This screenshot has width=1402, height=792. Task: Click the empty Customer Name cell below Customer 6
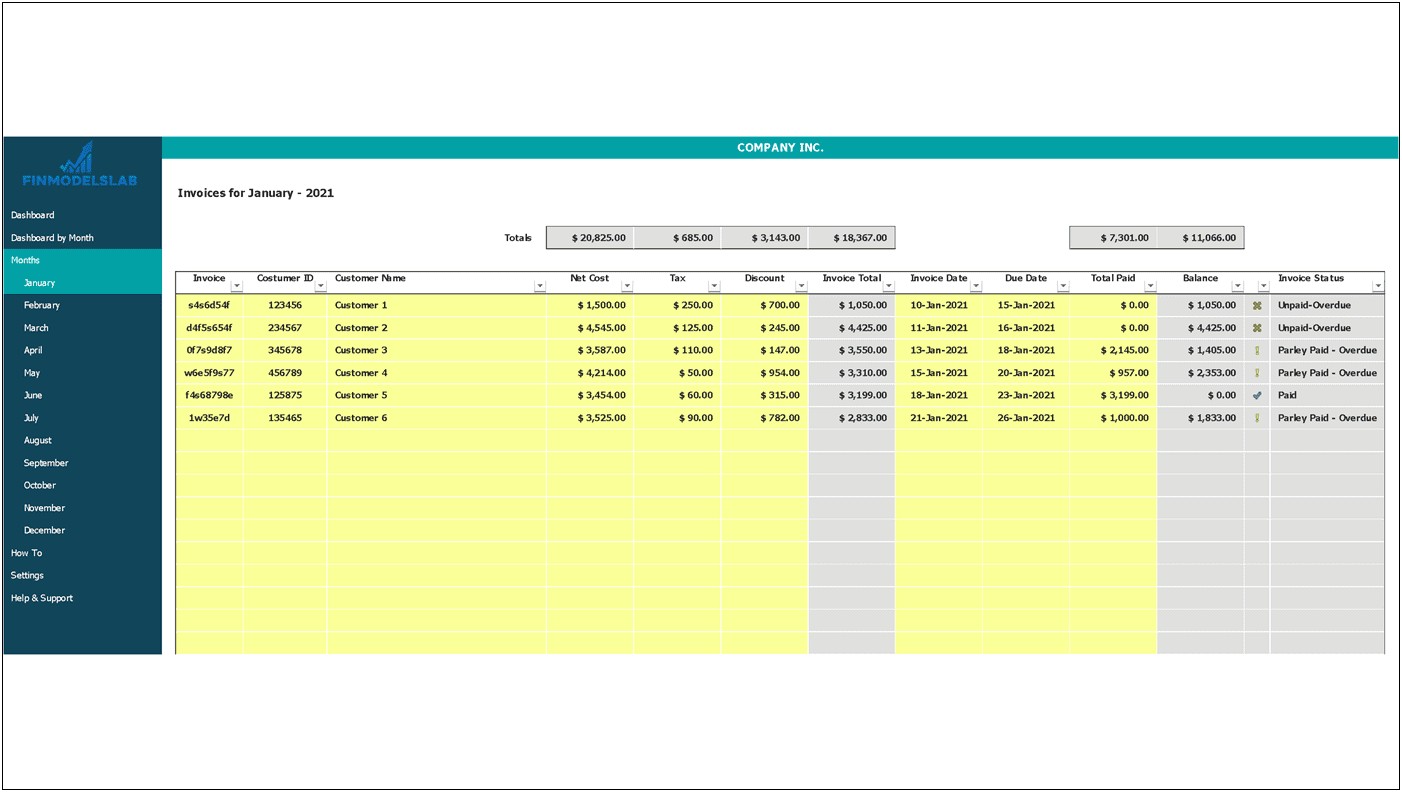click(436, 440)
